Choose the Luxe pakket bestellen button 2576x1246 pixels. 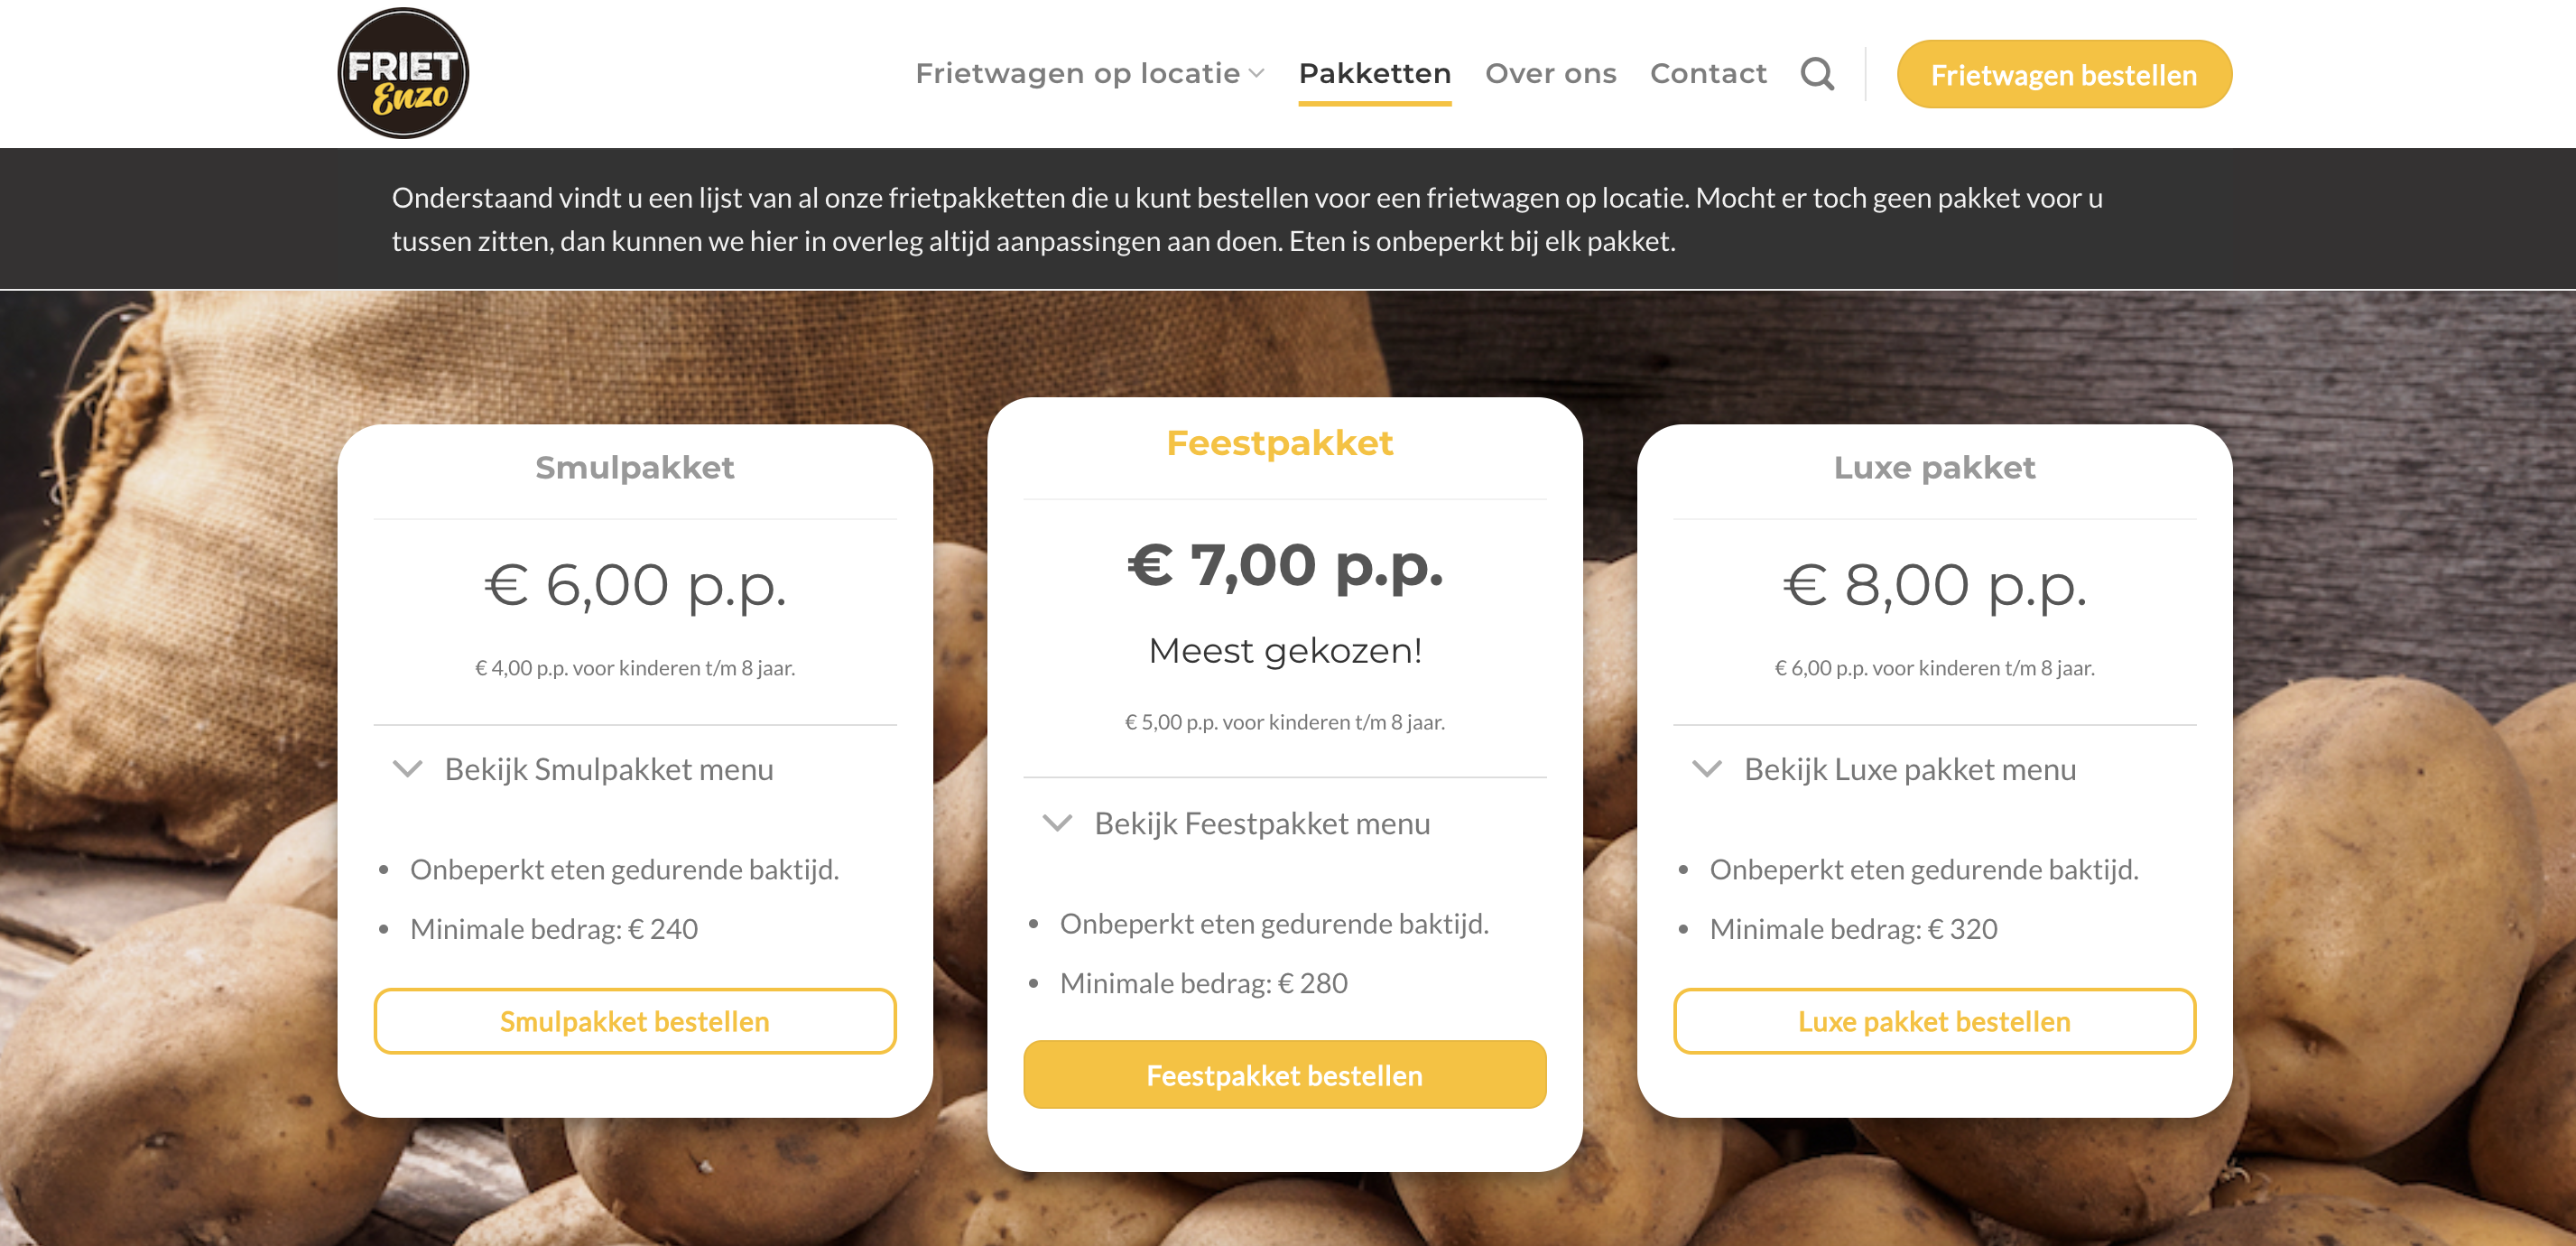point(1933,1021)
